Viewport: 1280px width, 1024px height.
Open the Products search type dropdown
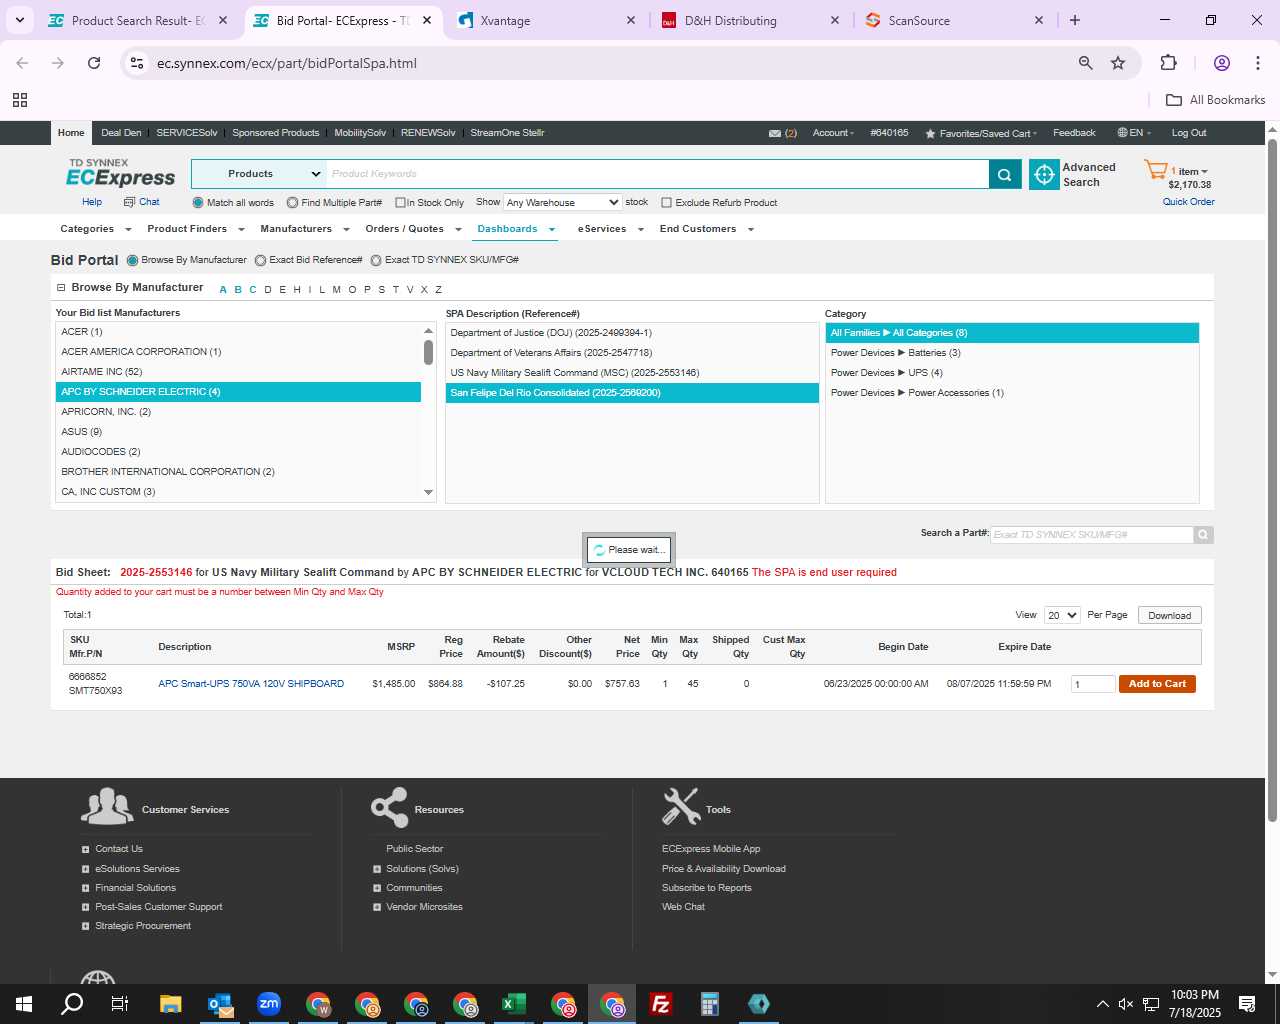click(258, 174)
